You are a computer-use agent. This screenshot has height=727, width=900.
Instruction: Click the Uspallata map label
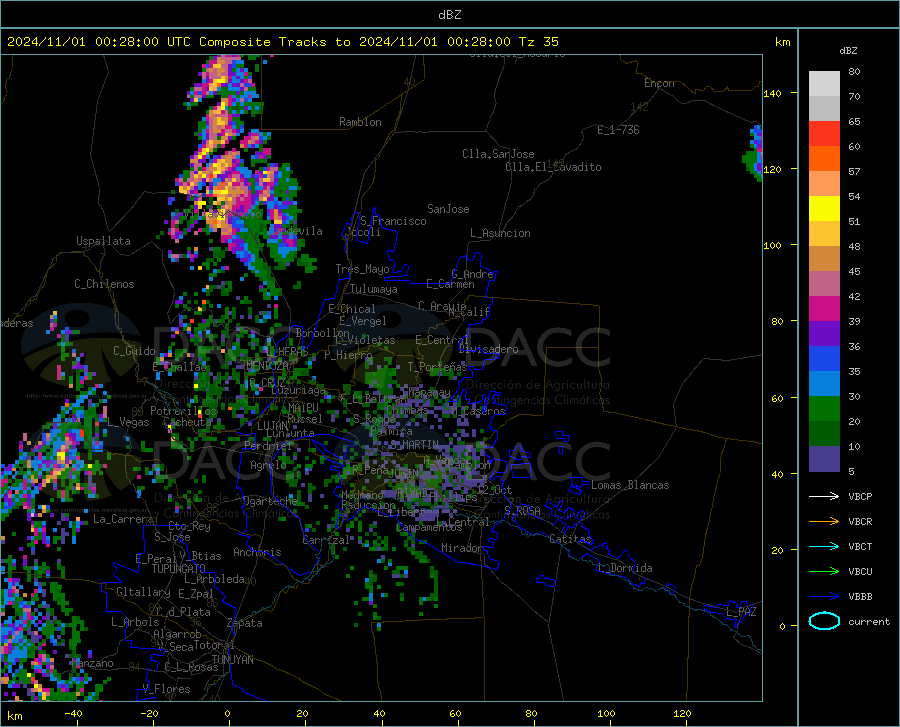(x=103, y=241)
